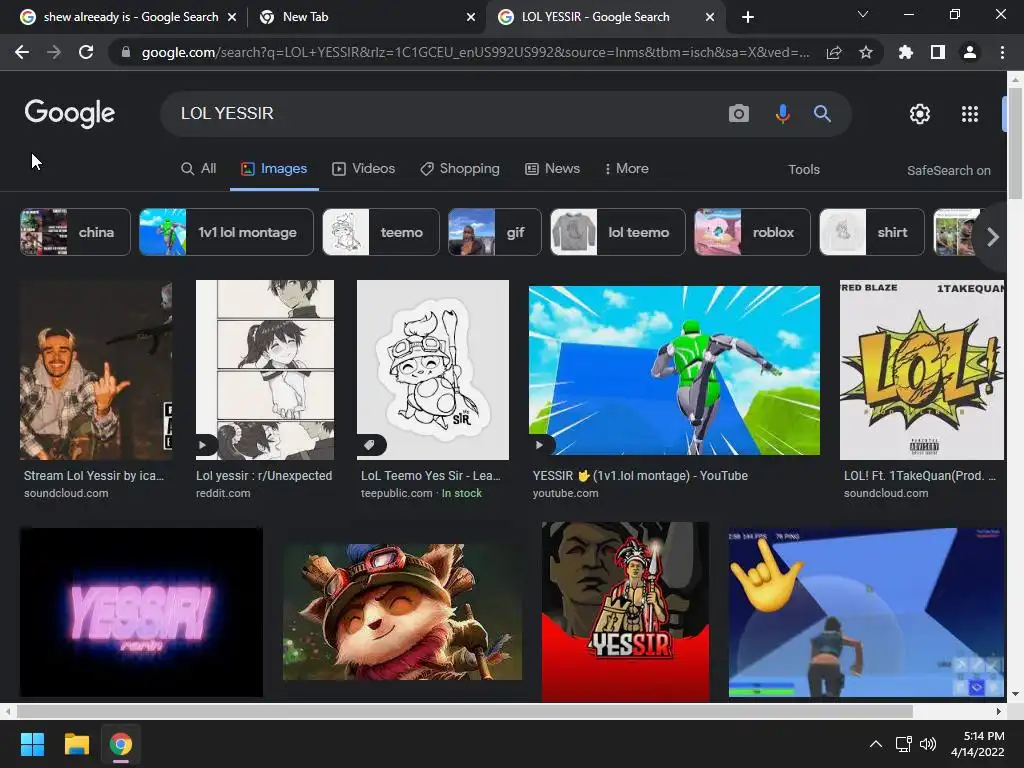1024x768 pixels.
Task: Open the rock-hand emoji gameplay image
Action: point(867,613)
